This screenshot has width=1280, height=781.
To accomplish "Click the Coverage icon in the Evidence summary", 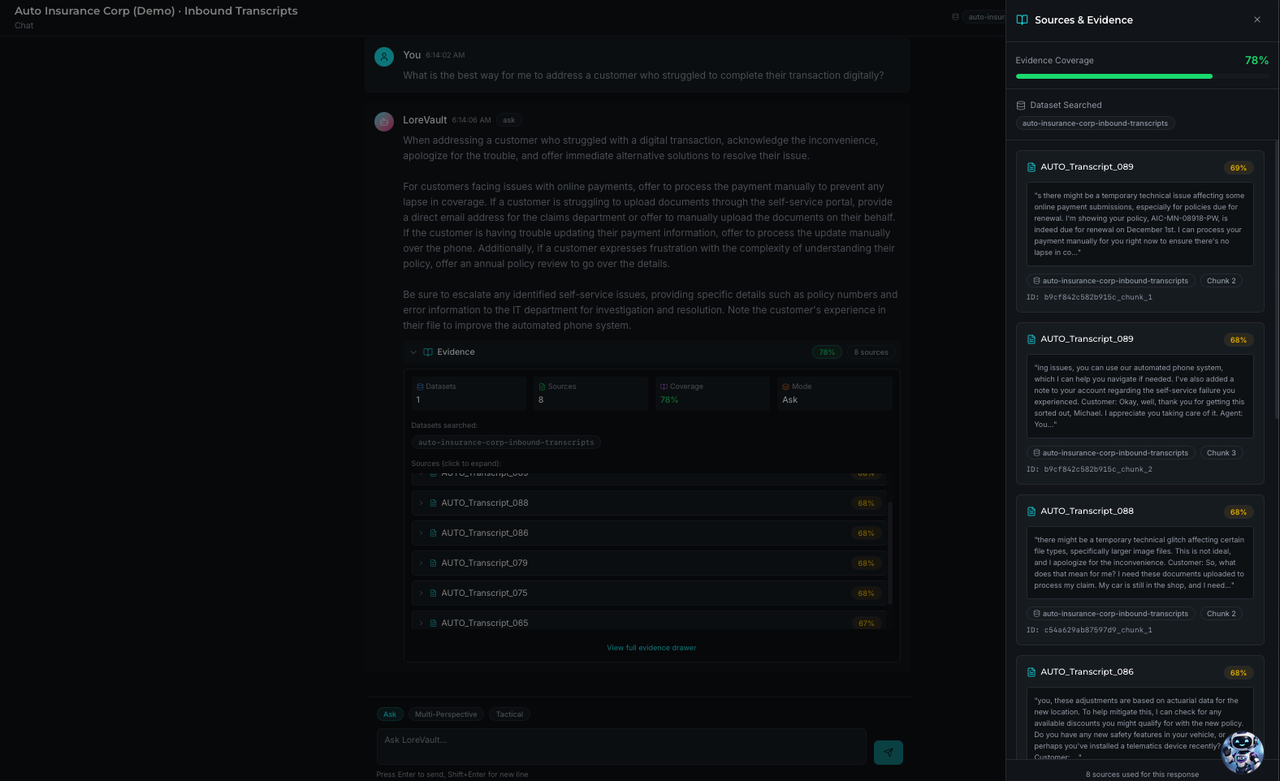I will coord(662,386).
